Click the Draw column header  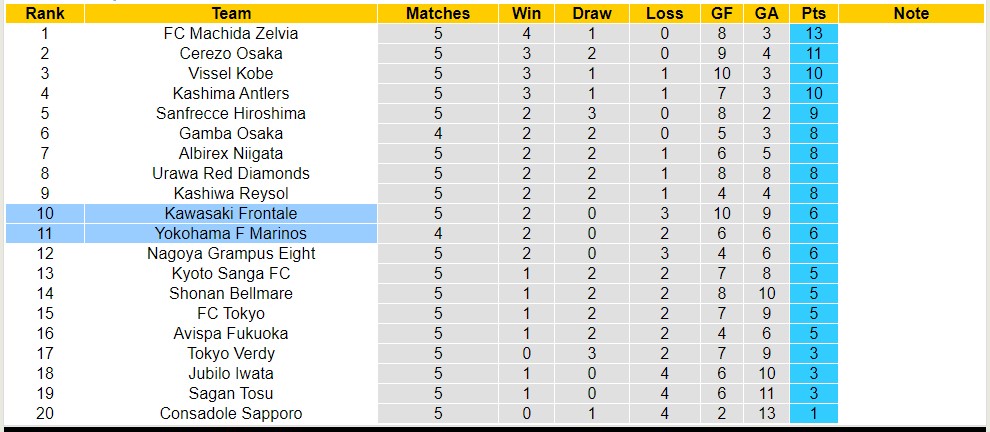pyautogui.click(x=592, y=13)
